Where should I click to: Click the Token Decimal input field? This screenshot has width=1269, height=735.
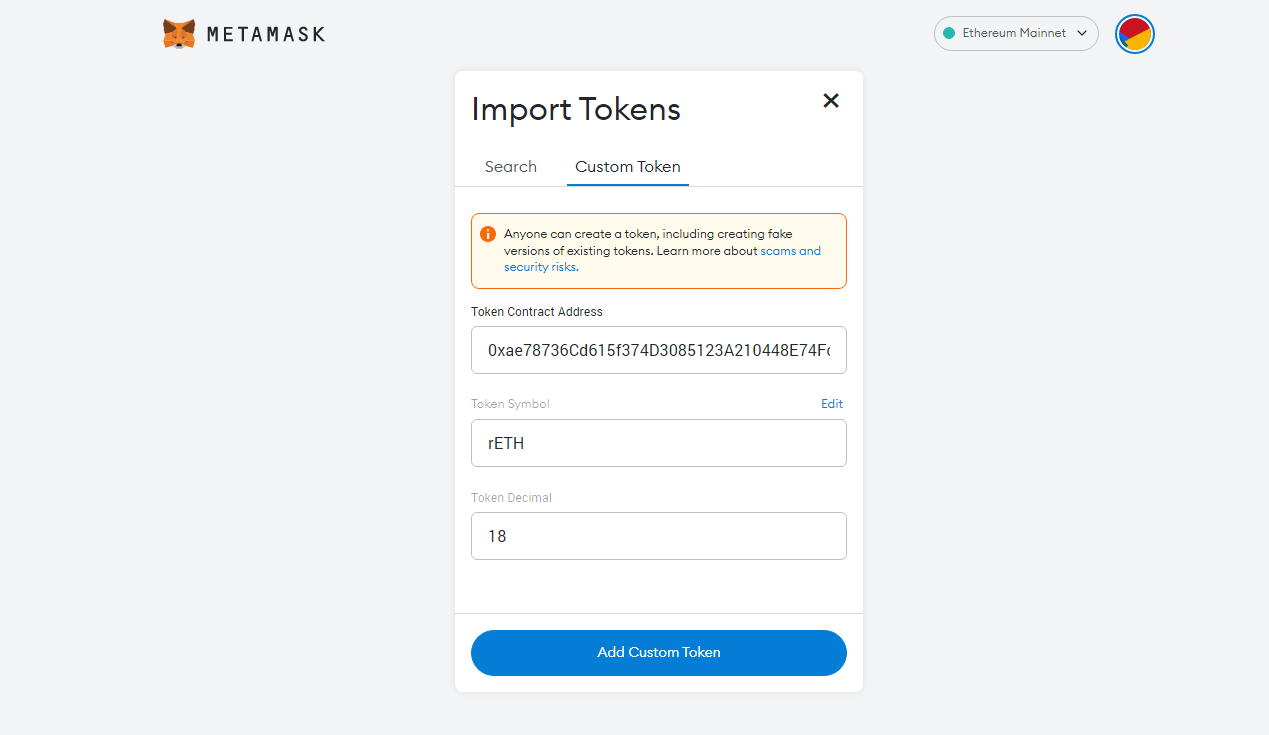pos(658,536)
